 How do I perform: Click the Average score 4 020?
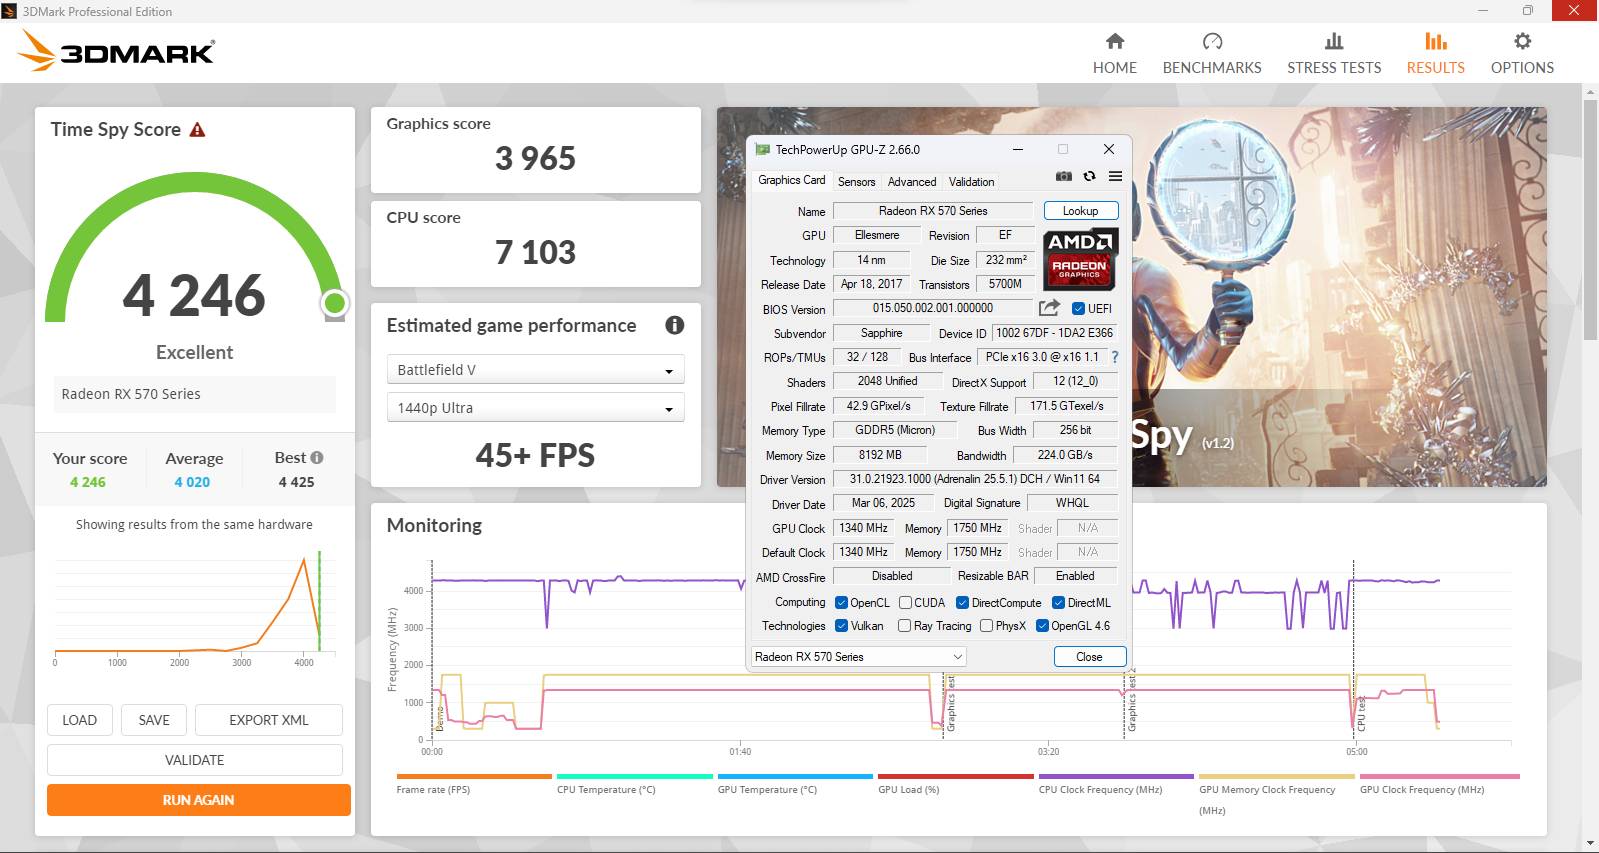[x=192, y=482]
